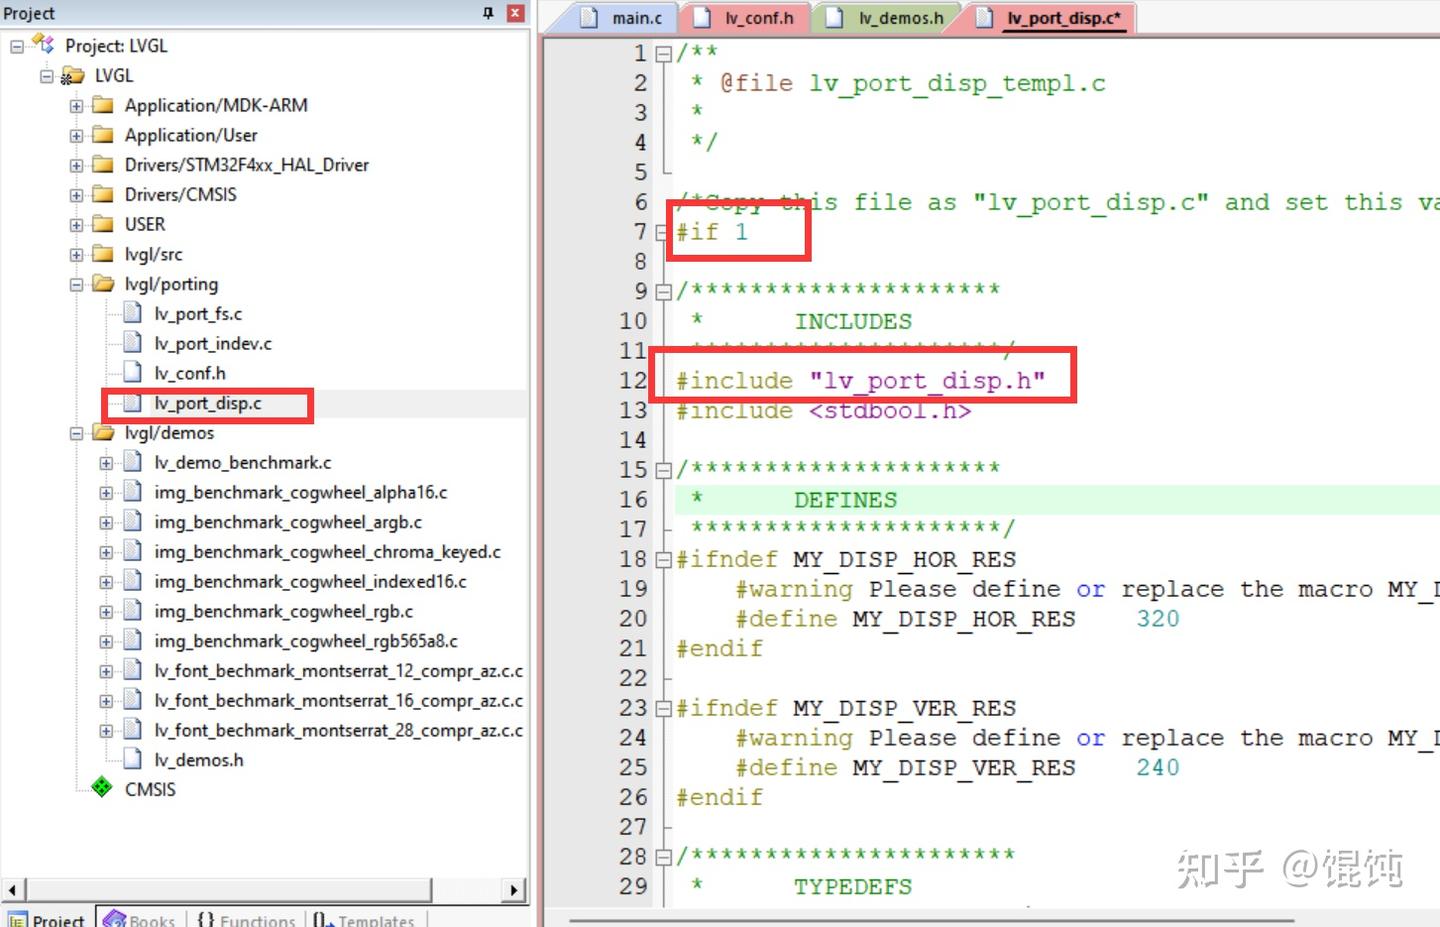Collapse the #if 1 fold at line 7
This screenshot has height=927, width=1440.
[663, 232]
